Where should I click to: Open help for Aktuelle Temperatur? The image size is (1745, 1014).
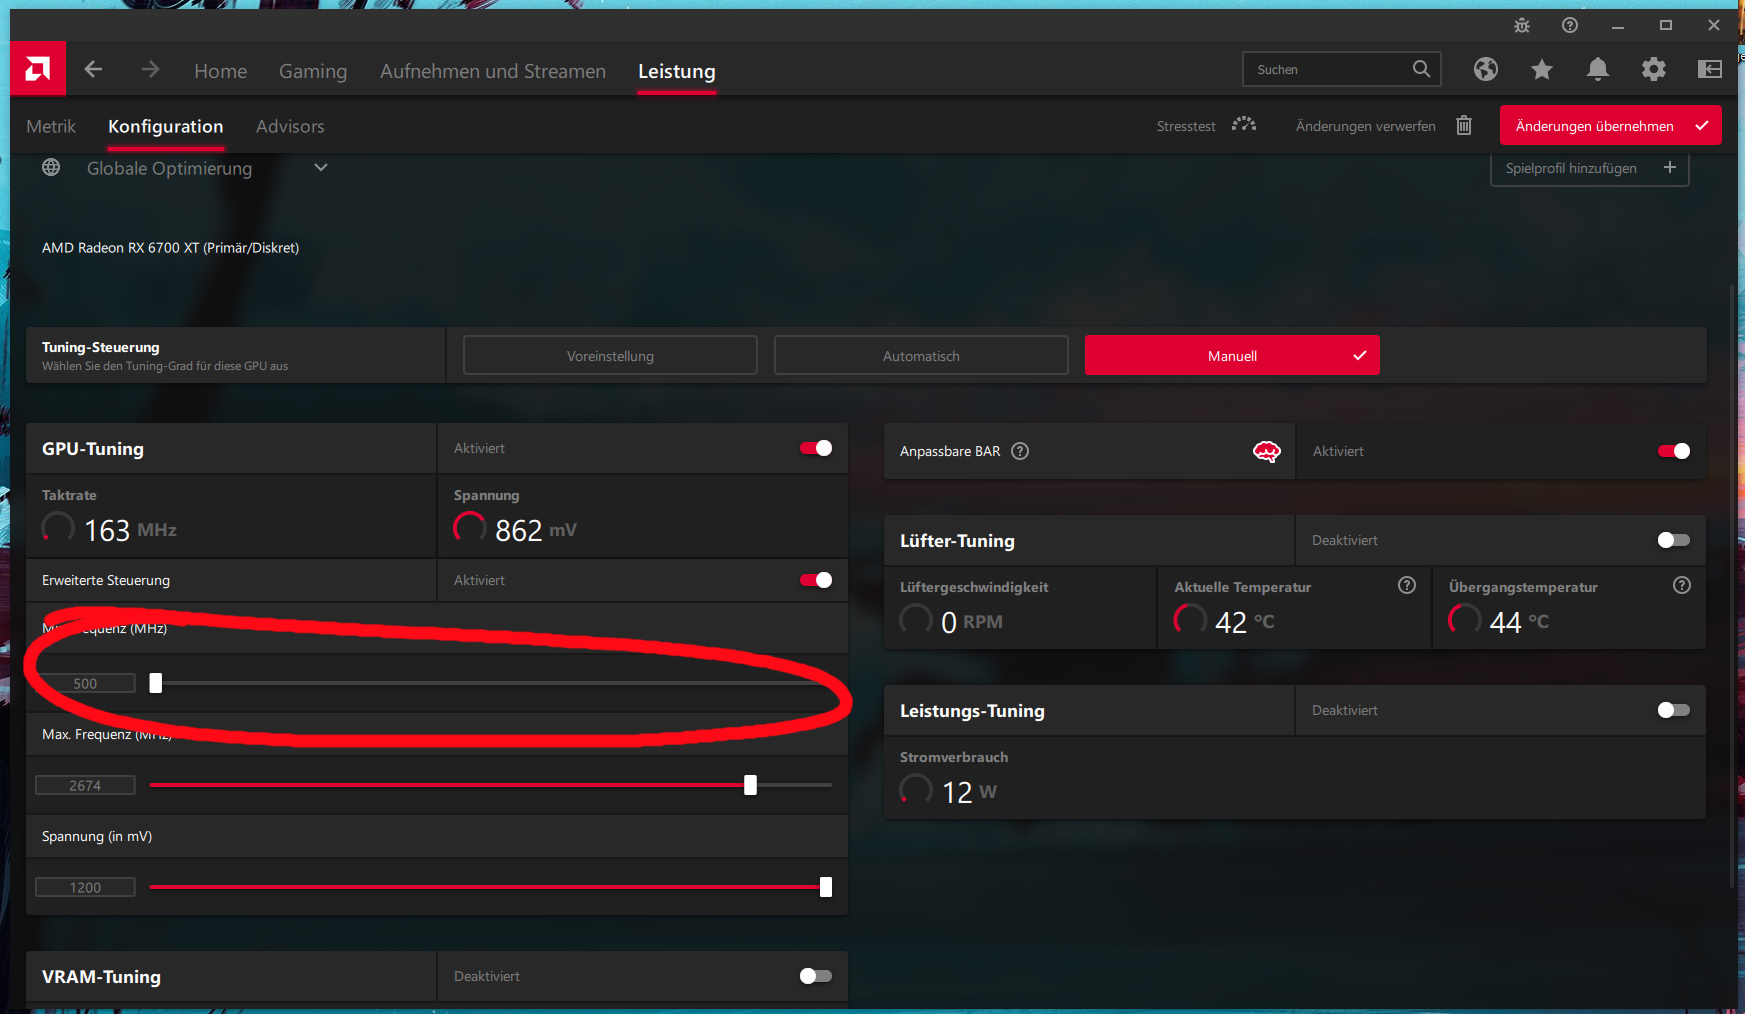(x=1407, y=585)
